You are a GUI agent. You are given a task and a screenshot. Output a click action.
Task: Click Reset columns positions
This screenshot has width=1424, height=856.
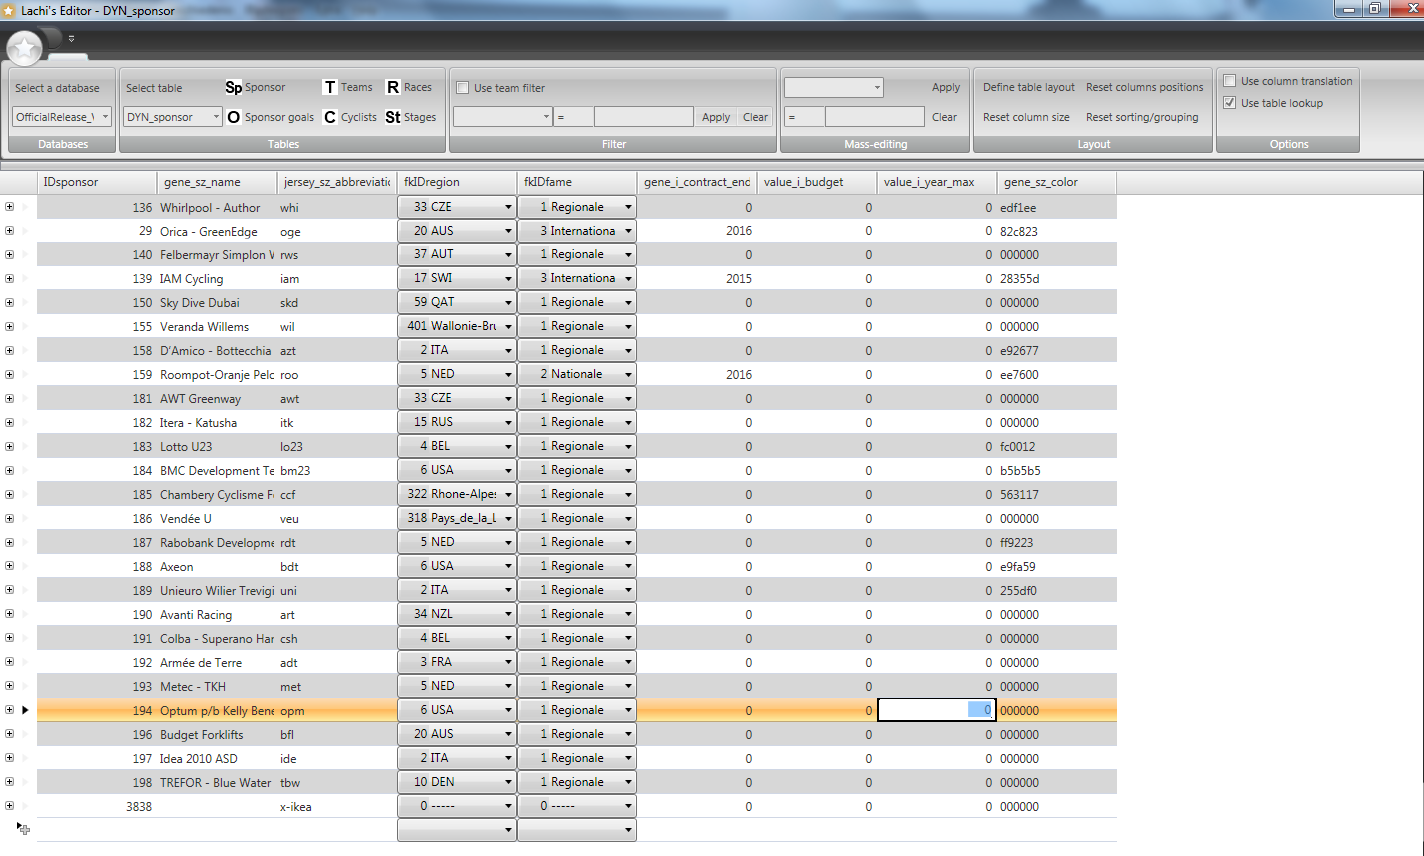(1144, 88)
